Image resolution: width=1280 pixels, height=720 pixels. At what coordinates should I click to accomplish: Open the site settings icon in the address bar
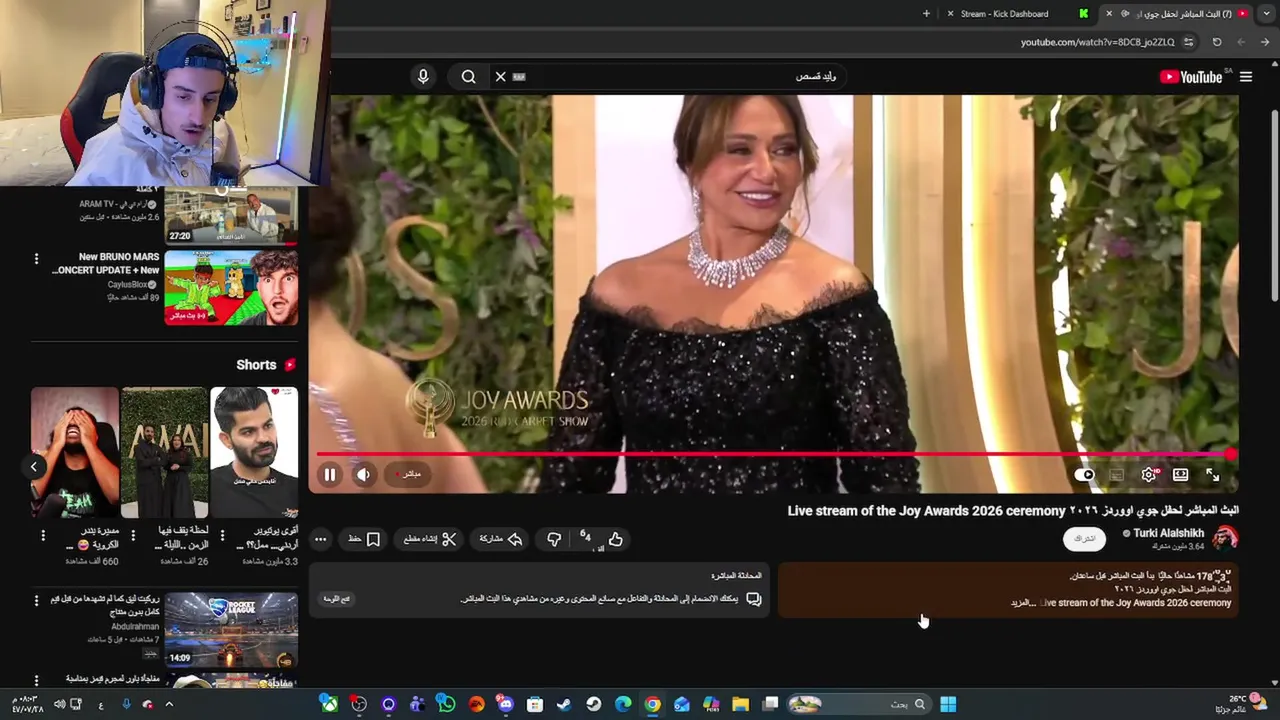click(1188, 42)
